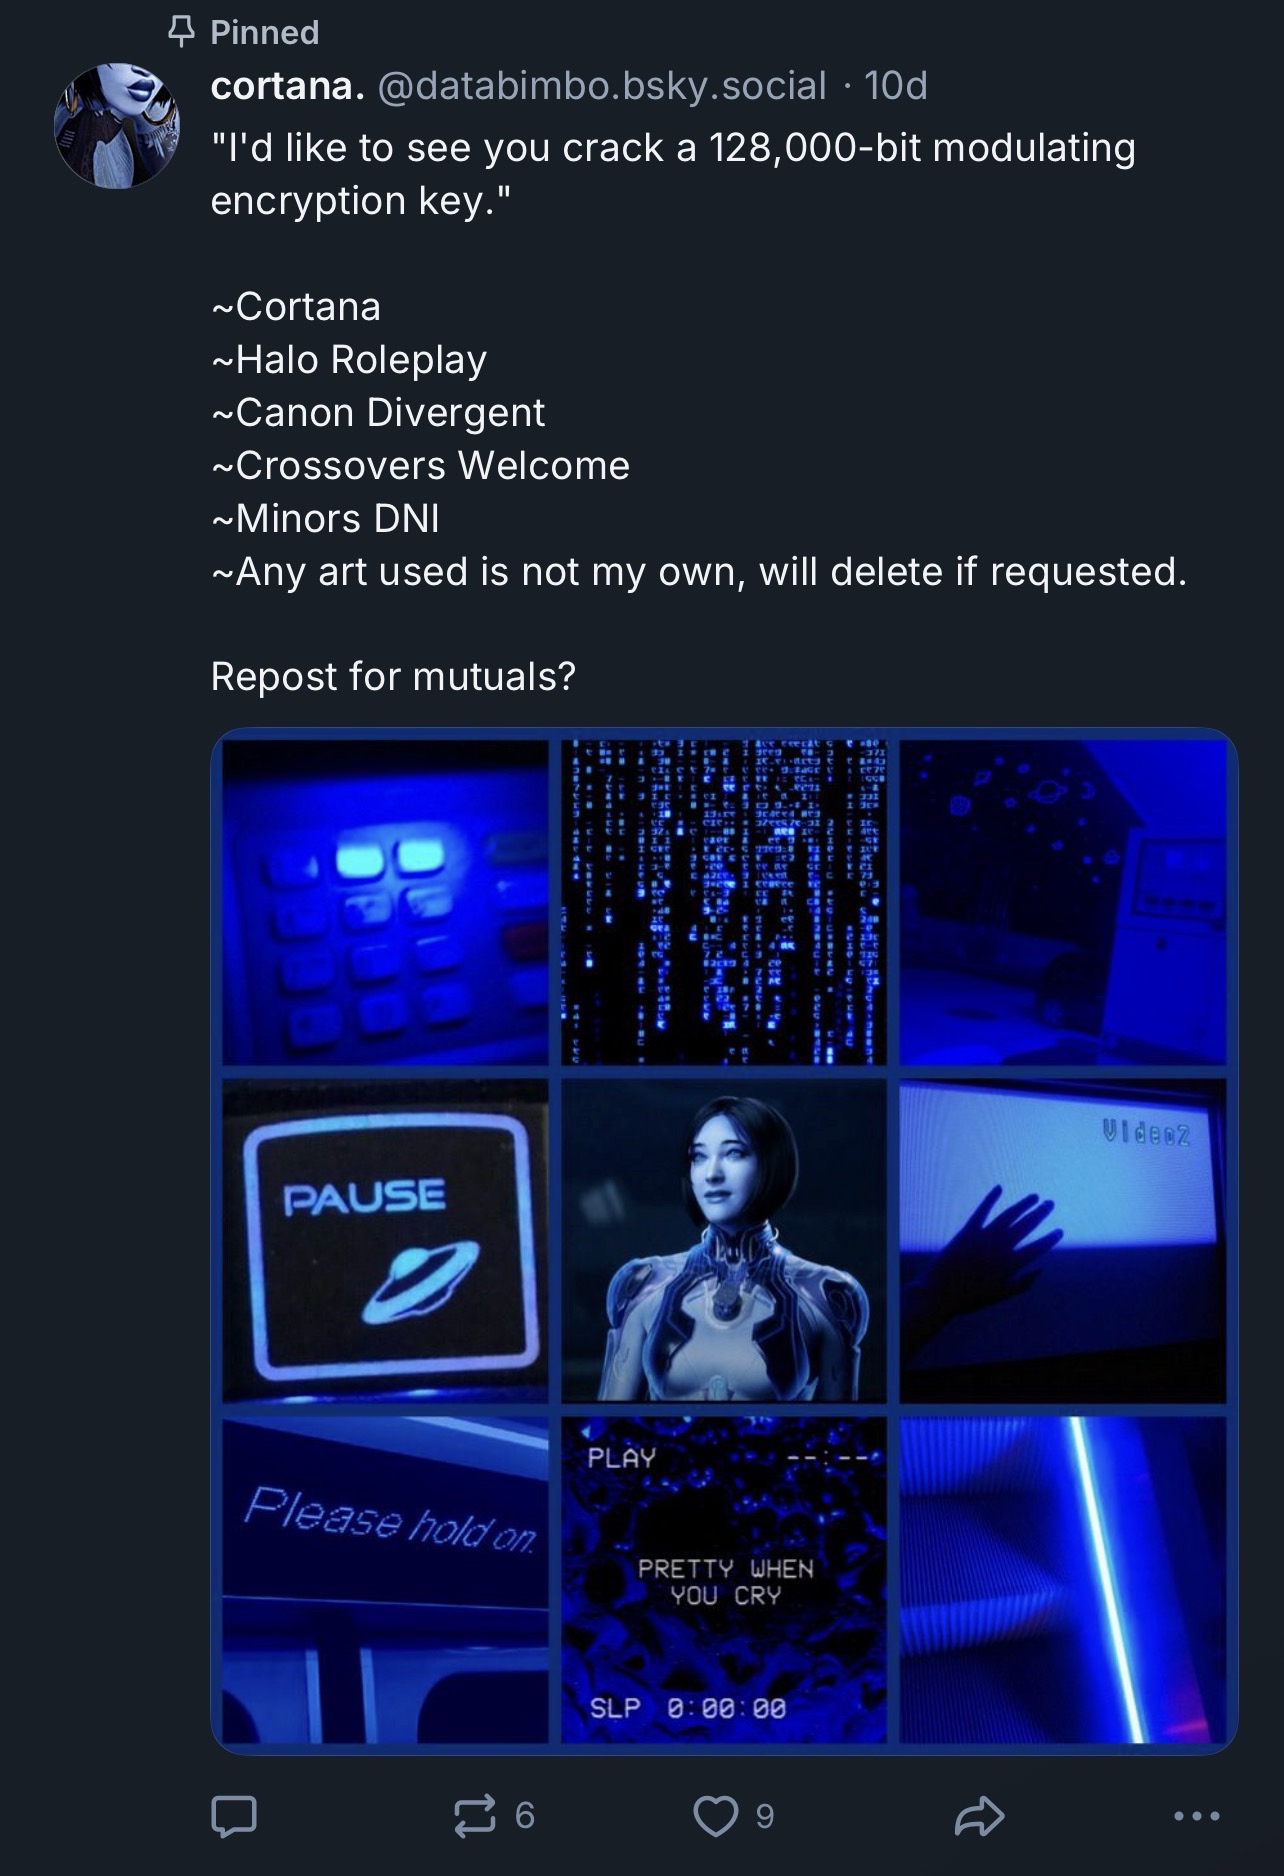Image resolution: width=1284 pixels, height=1876 pixels.
Task: Tap the repost arrows icon
Action: (x=474, y=1816)
